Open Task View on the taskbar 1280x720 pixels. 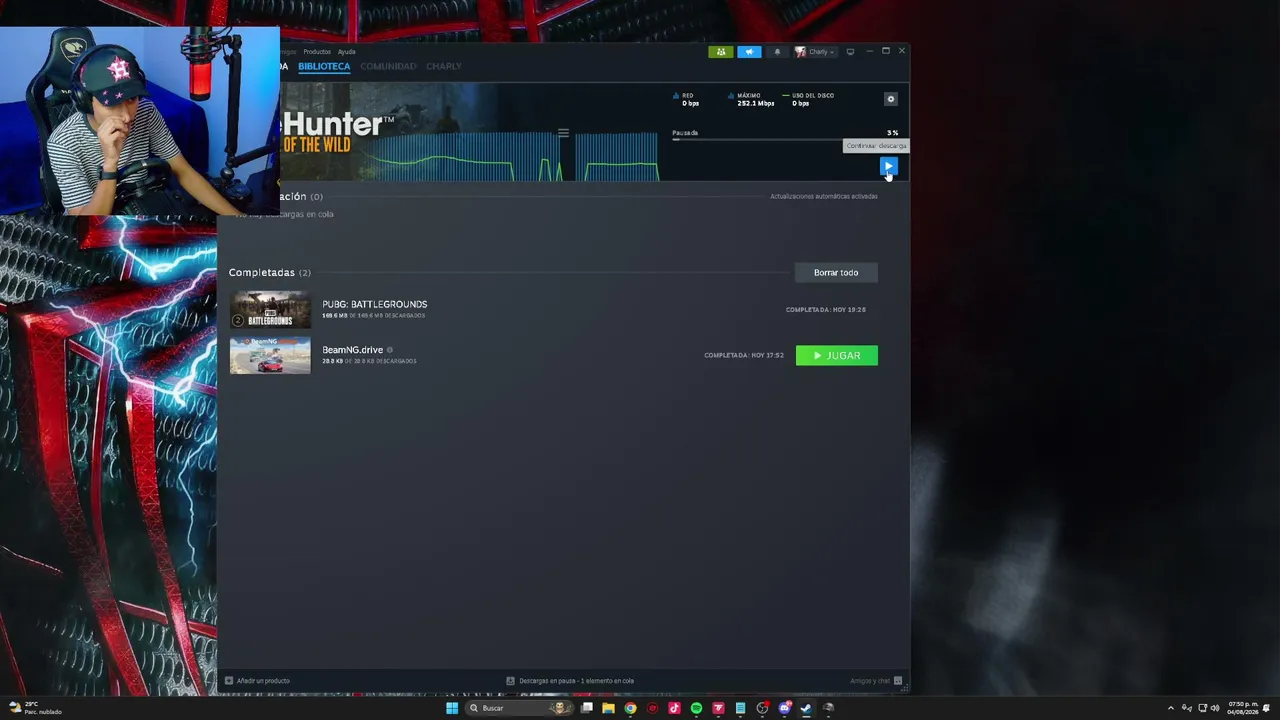click(587, 708)
